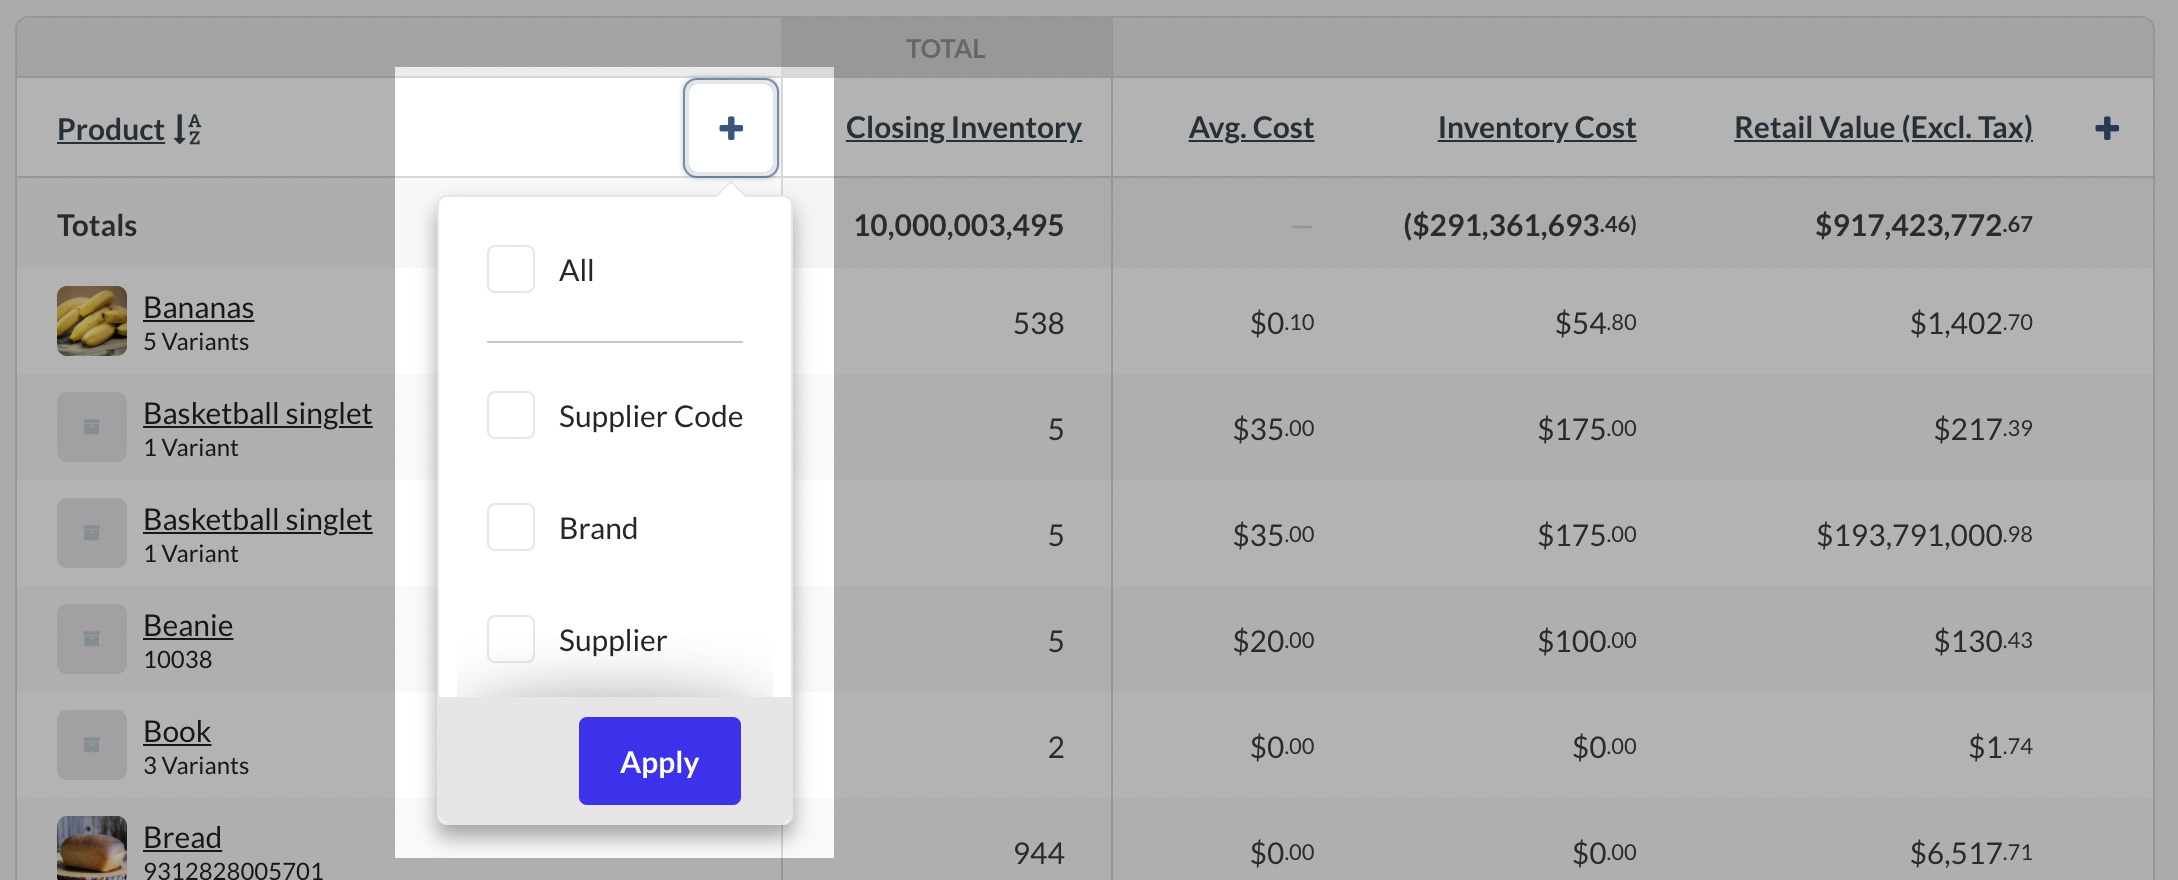Open the Bread product thumbnail
2178x880 pixels.
pyautogui.click(x=92, y=848)
